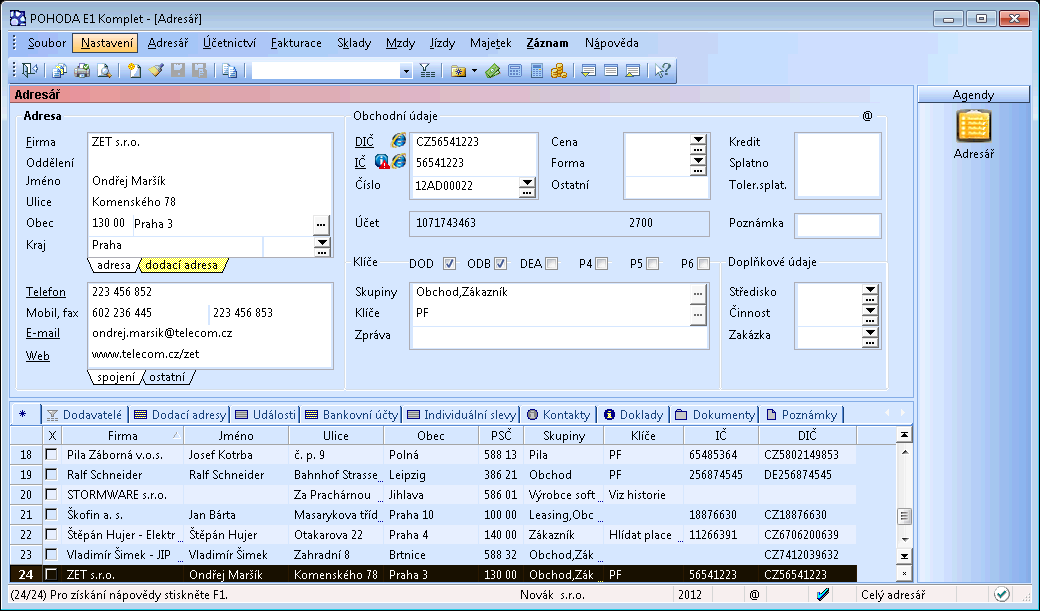Click the broom clear icon
1040x611 pixels.
click(x=156, y=70)
